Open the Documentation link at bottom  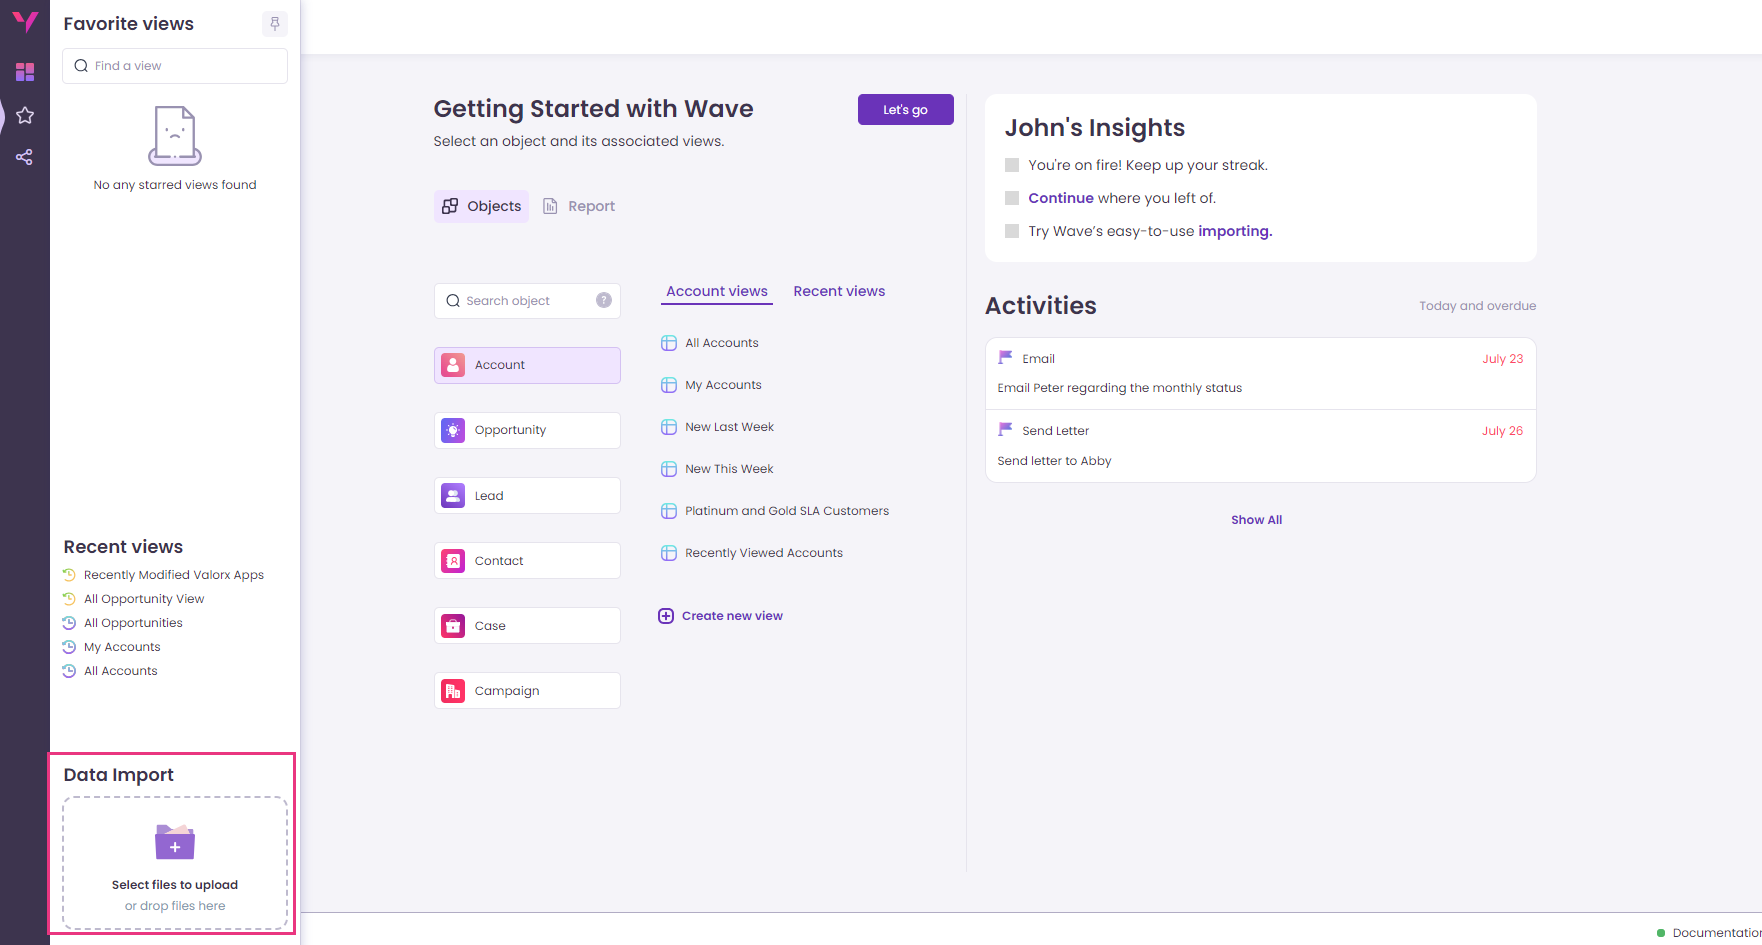click(1716, 933)
